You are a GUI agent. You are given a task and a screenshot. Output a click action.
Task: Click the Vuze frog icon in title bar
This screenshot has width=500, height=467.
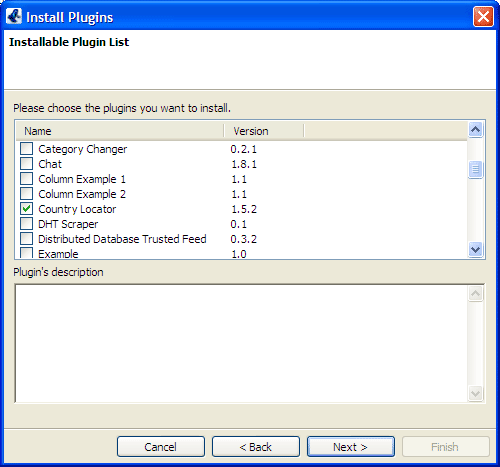(x=14, y=16)
